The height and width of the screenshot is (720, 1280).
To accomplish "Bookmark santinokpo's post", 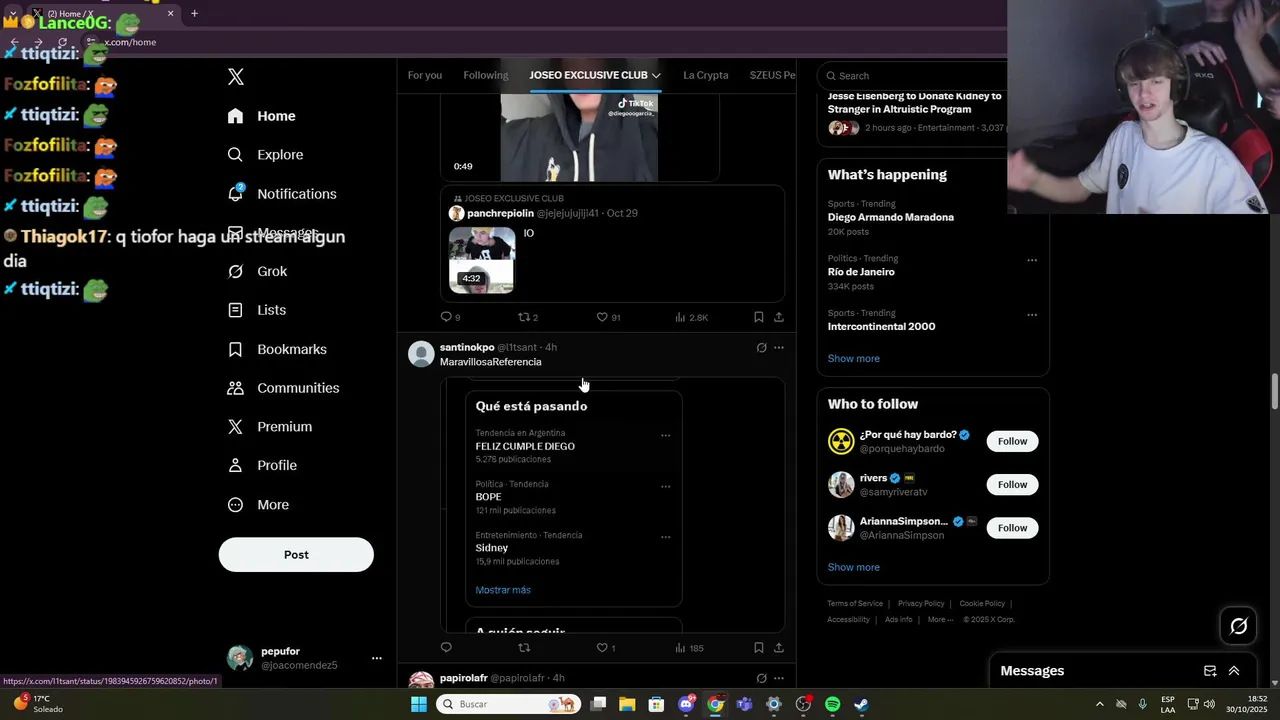I will [x=759, y=648].
